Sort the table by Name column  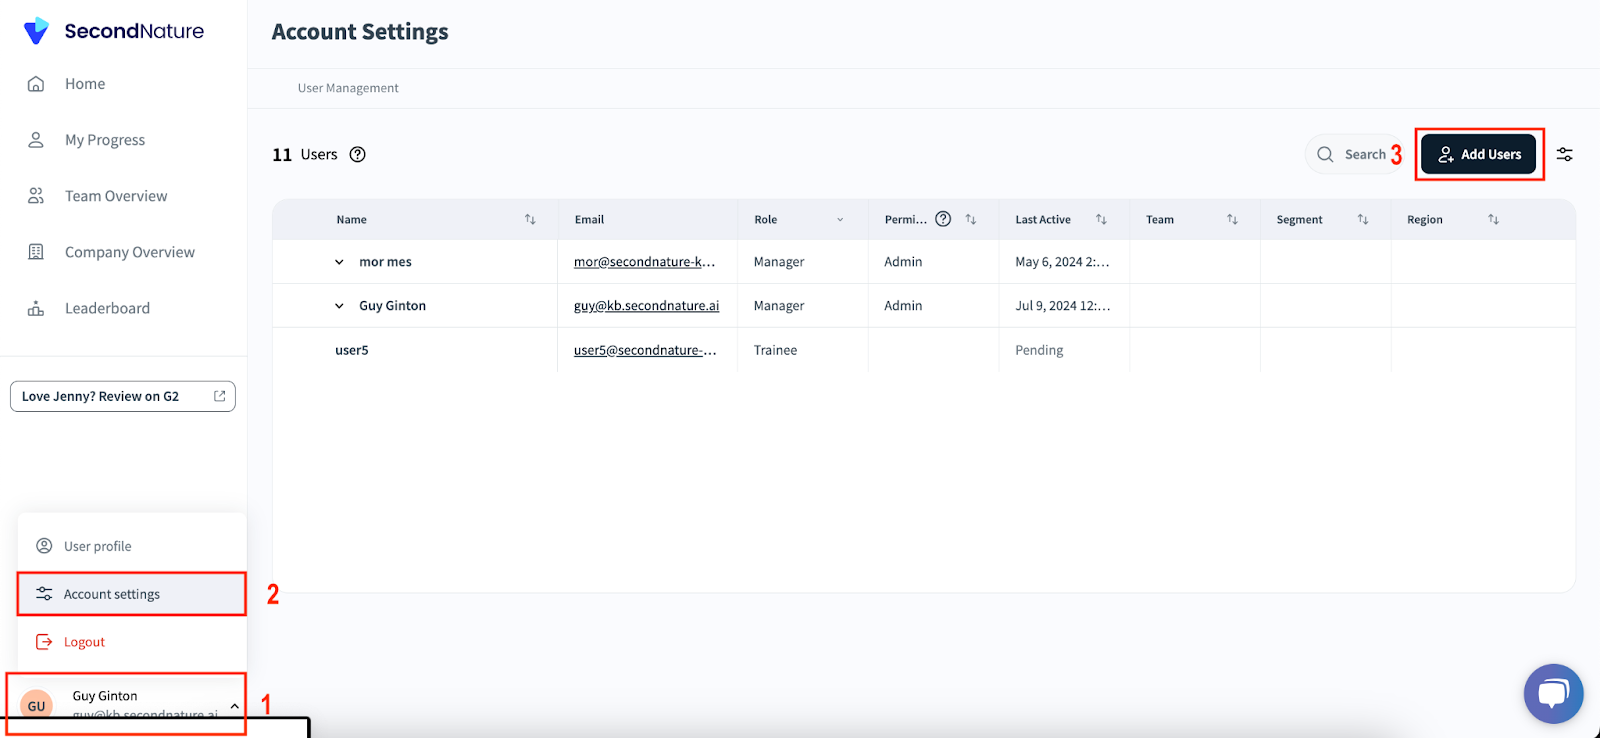coord(530,219)
